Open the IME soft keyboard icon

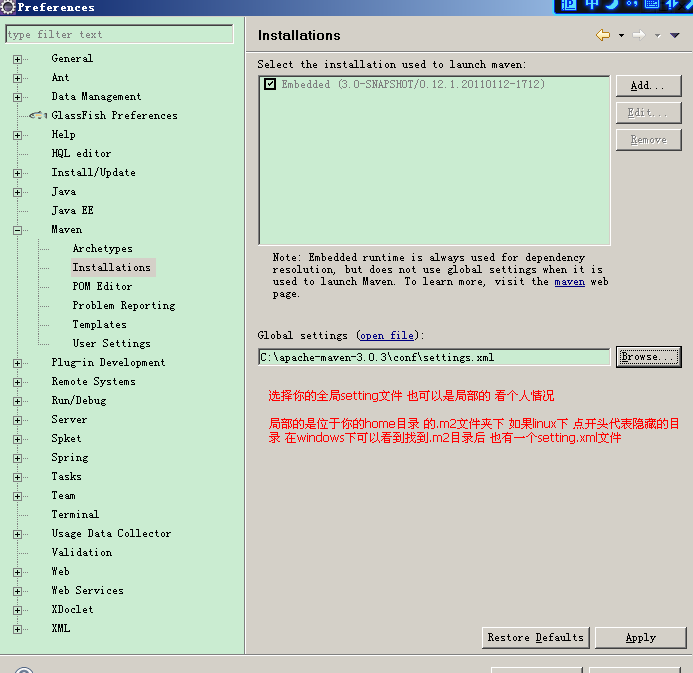pos(652,4)
